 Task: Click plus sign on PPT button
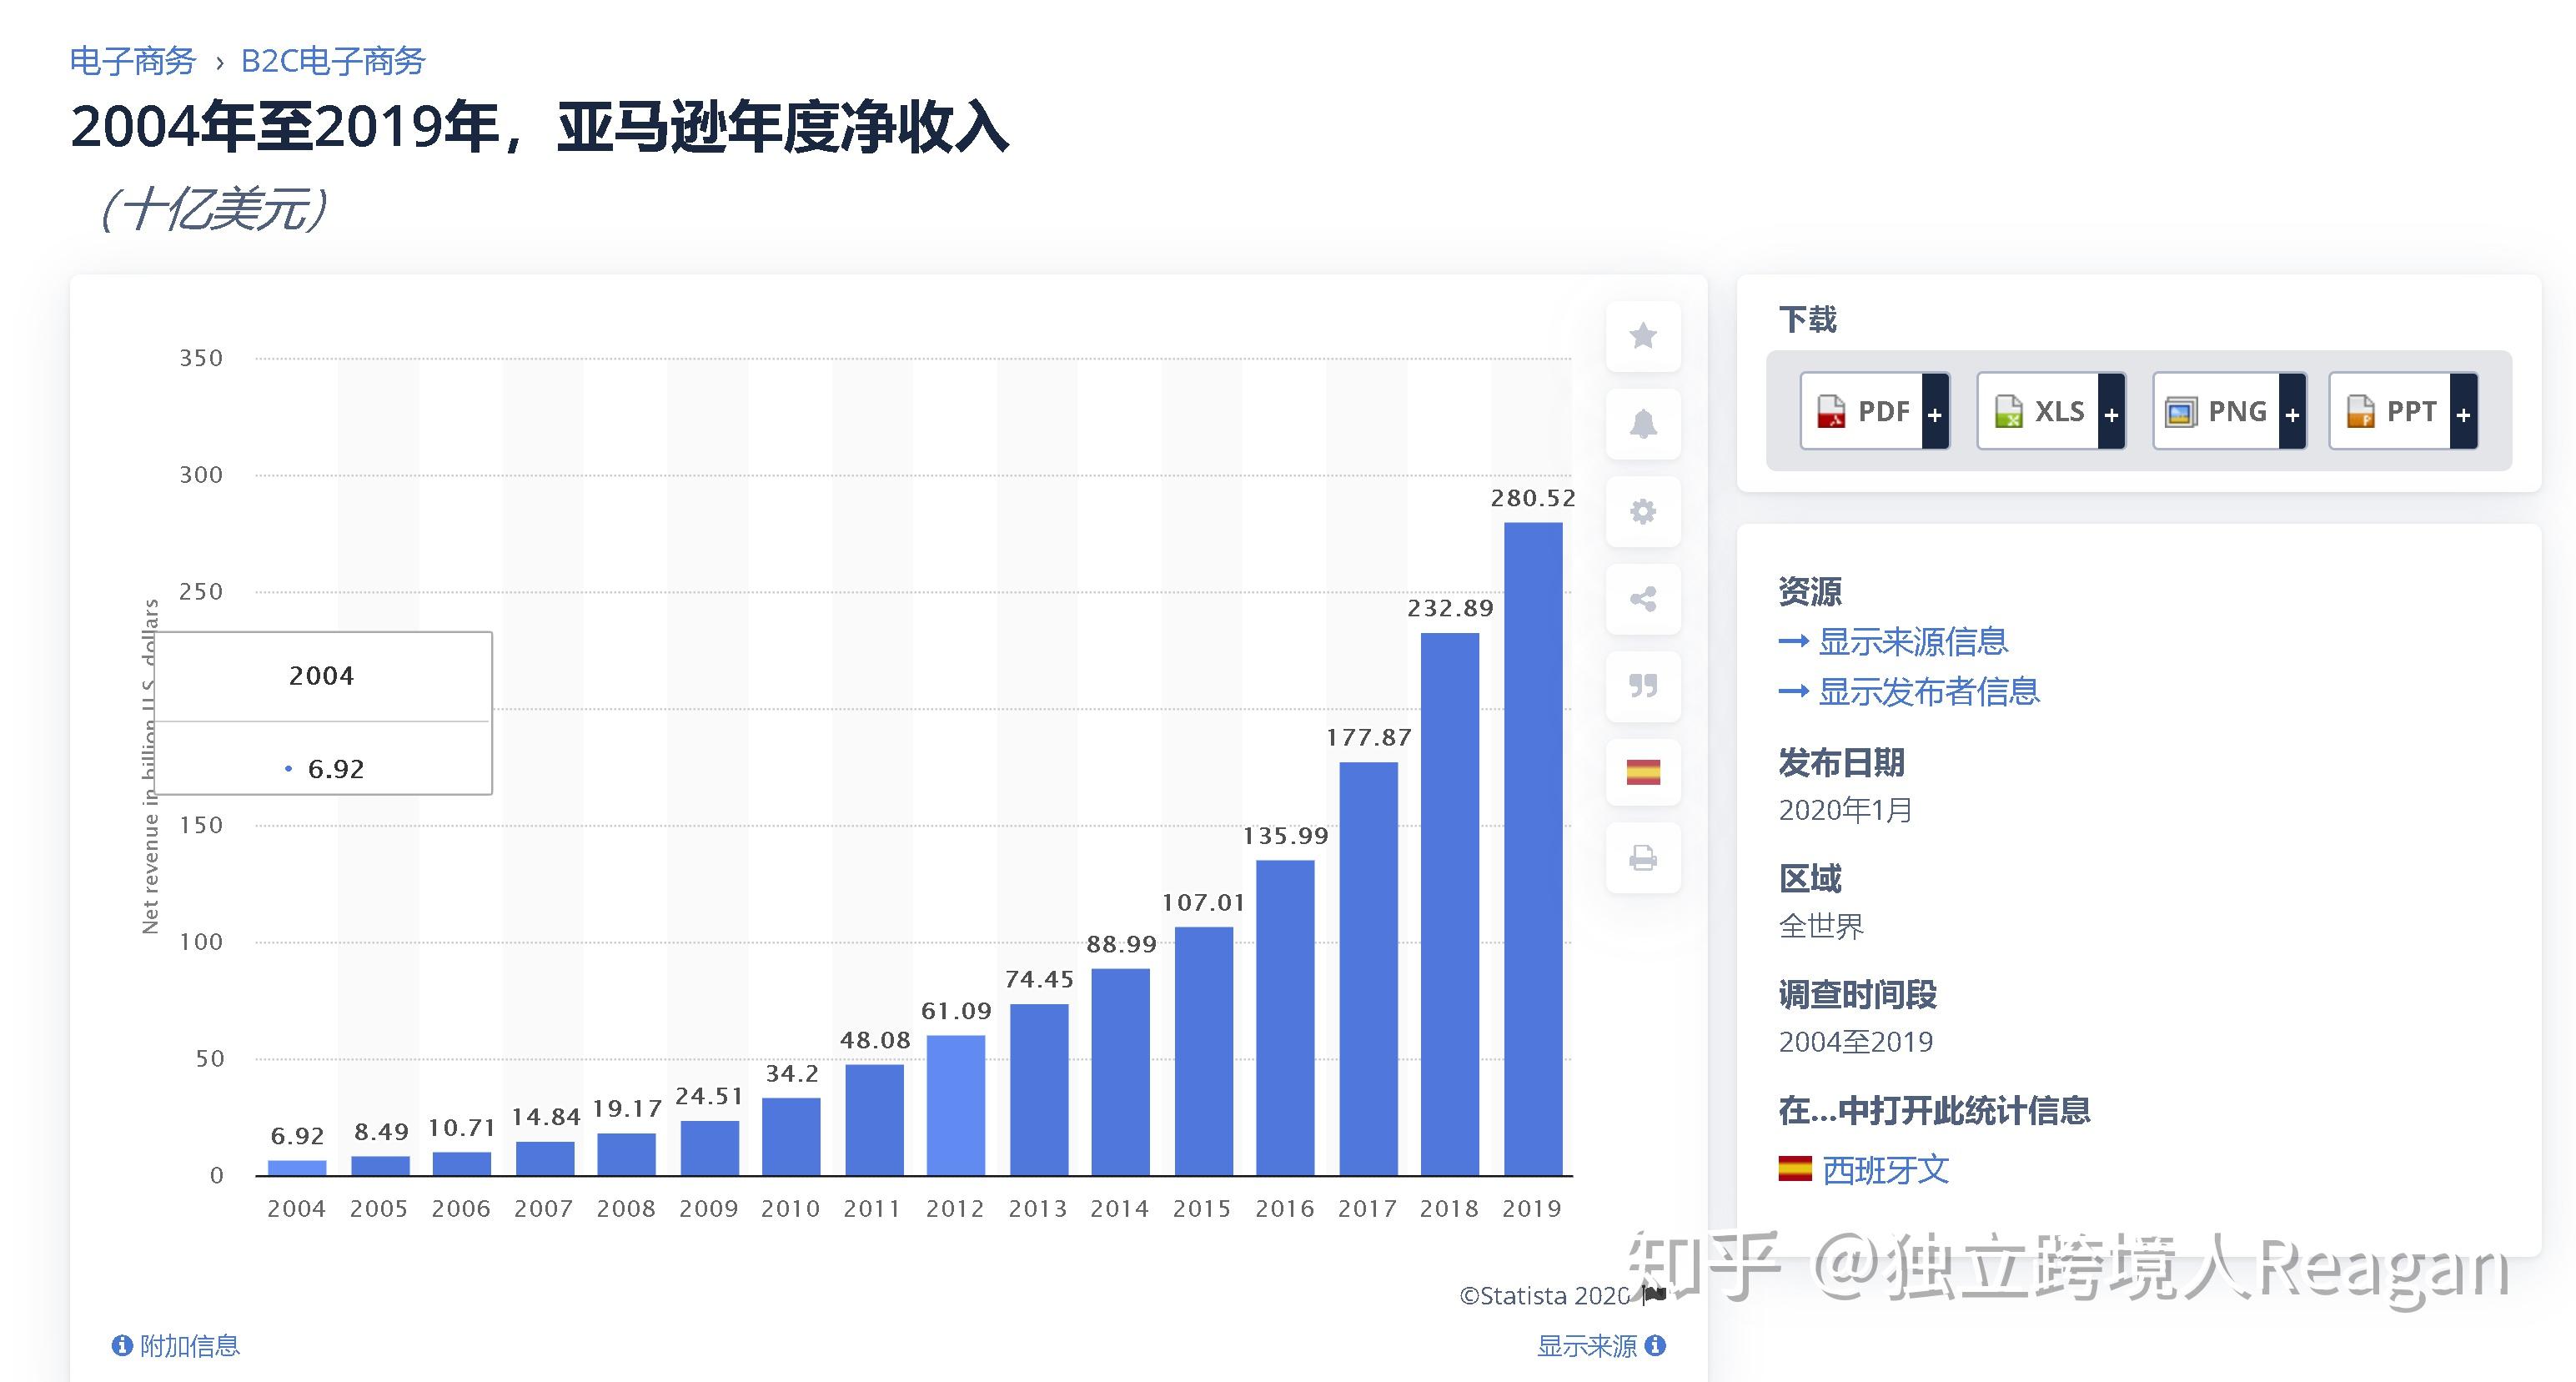pyautogui.click(x=2464, y=413)
